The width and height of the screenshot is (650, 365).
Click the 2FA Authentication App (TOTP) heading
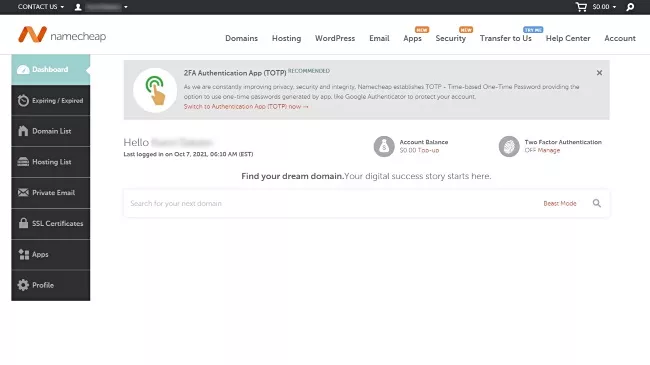[235, 73]
